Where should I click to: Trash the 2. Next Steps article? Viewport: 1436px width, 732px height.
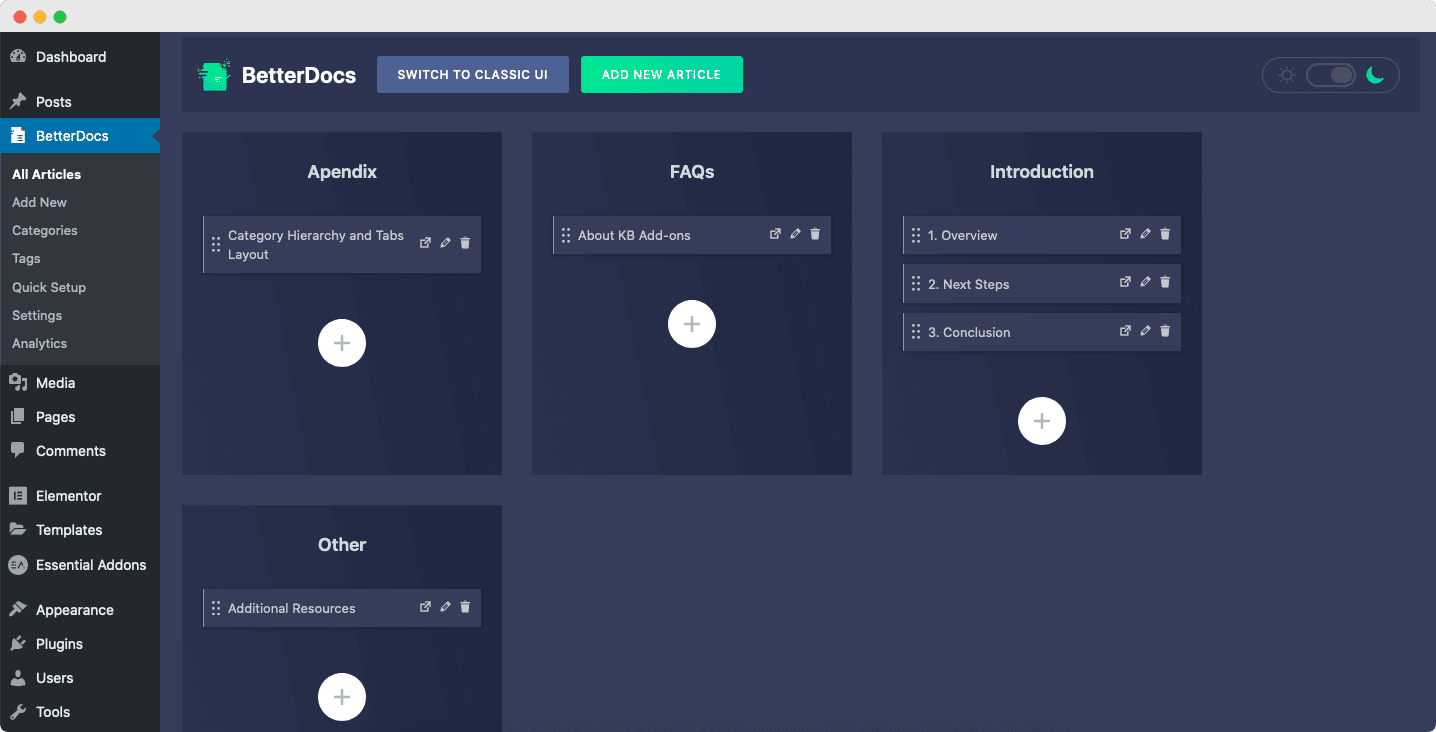coord(1165,282)
